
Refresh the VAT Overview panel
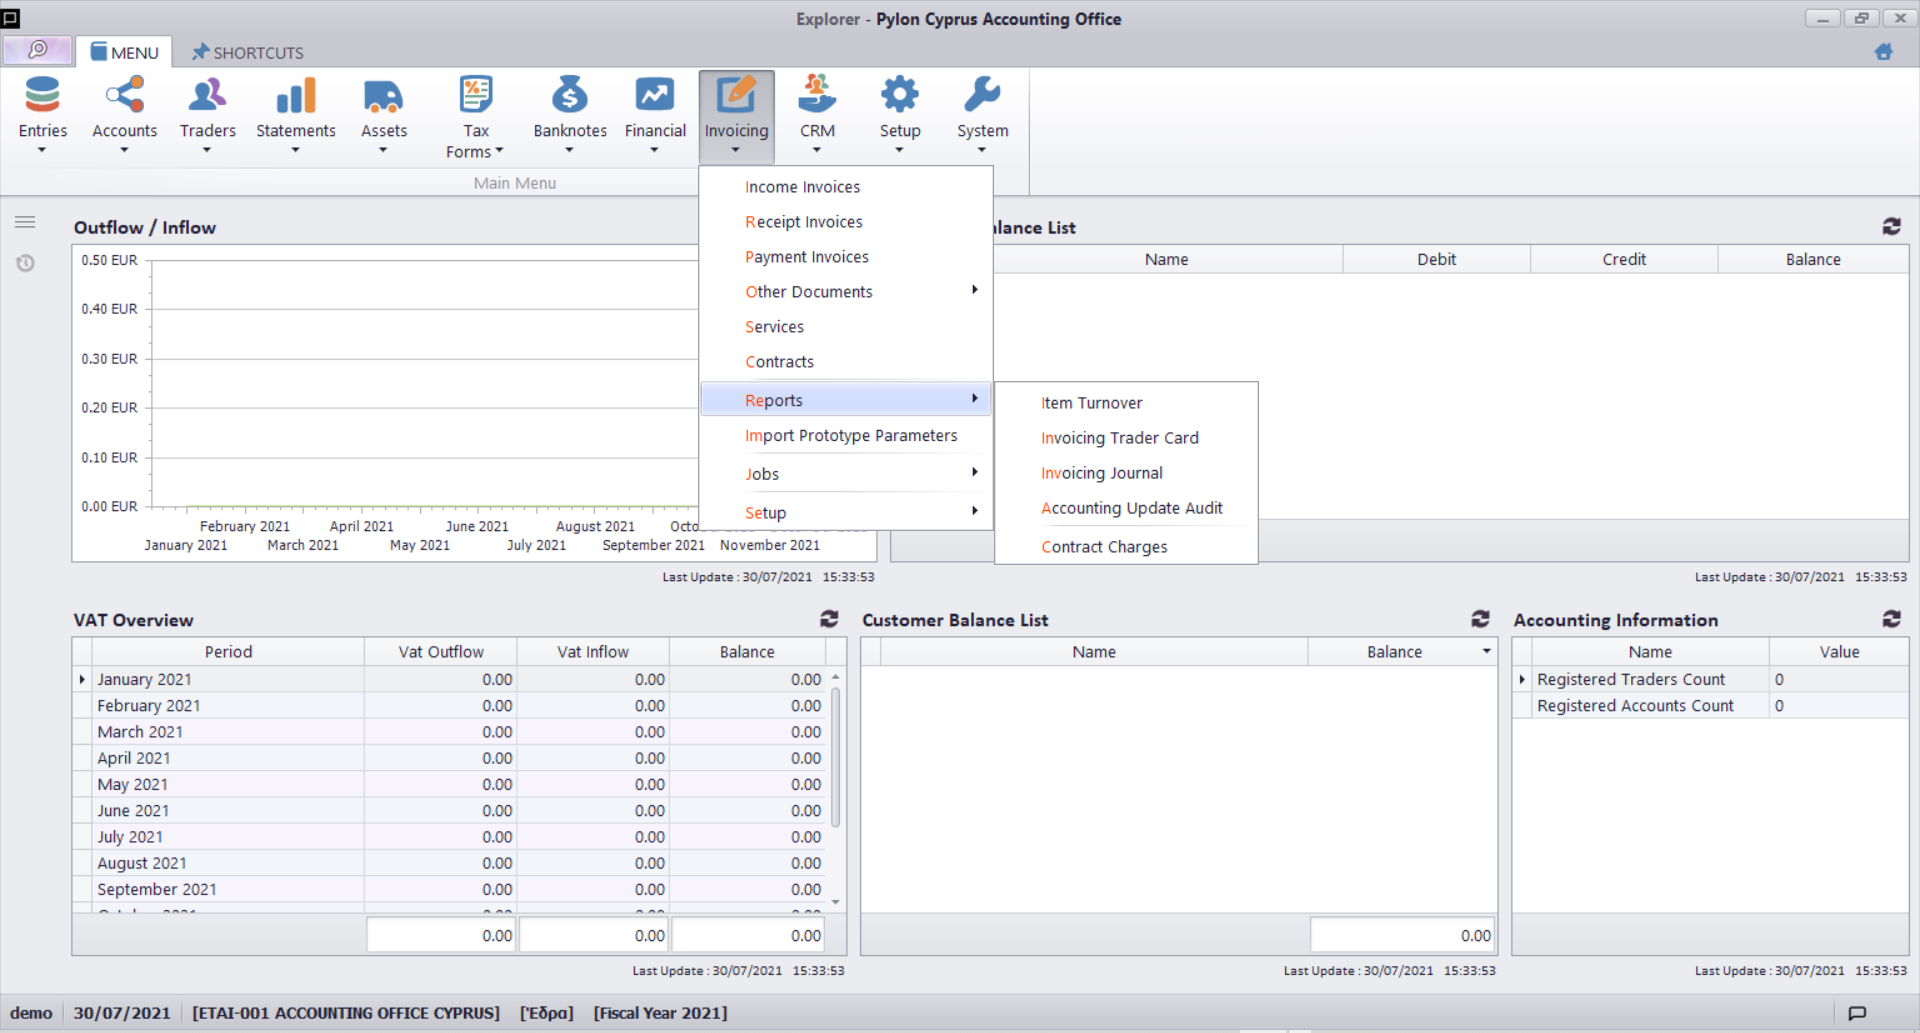pyautogui.click(x=829, y=619)
